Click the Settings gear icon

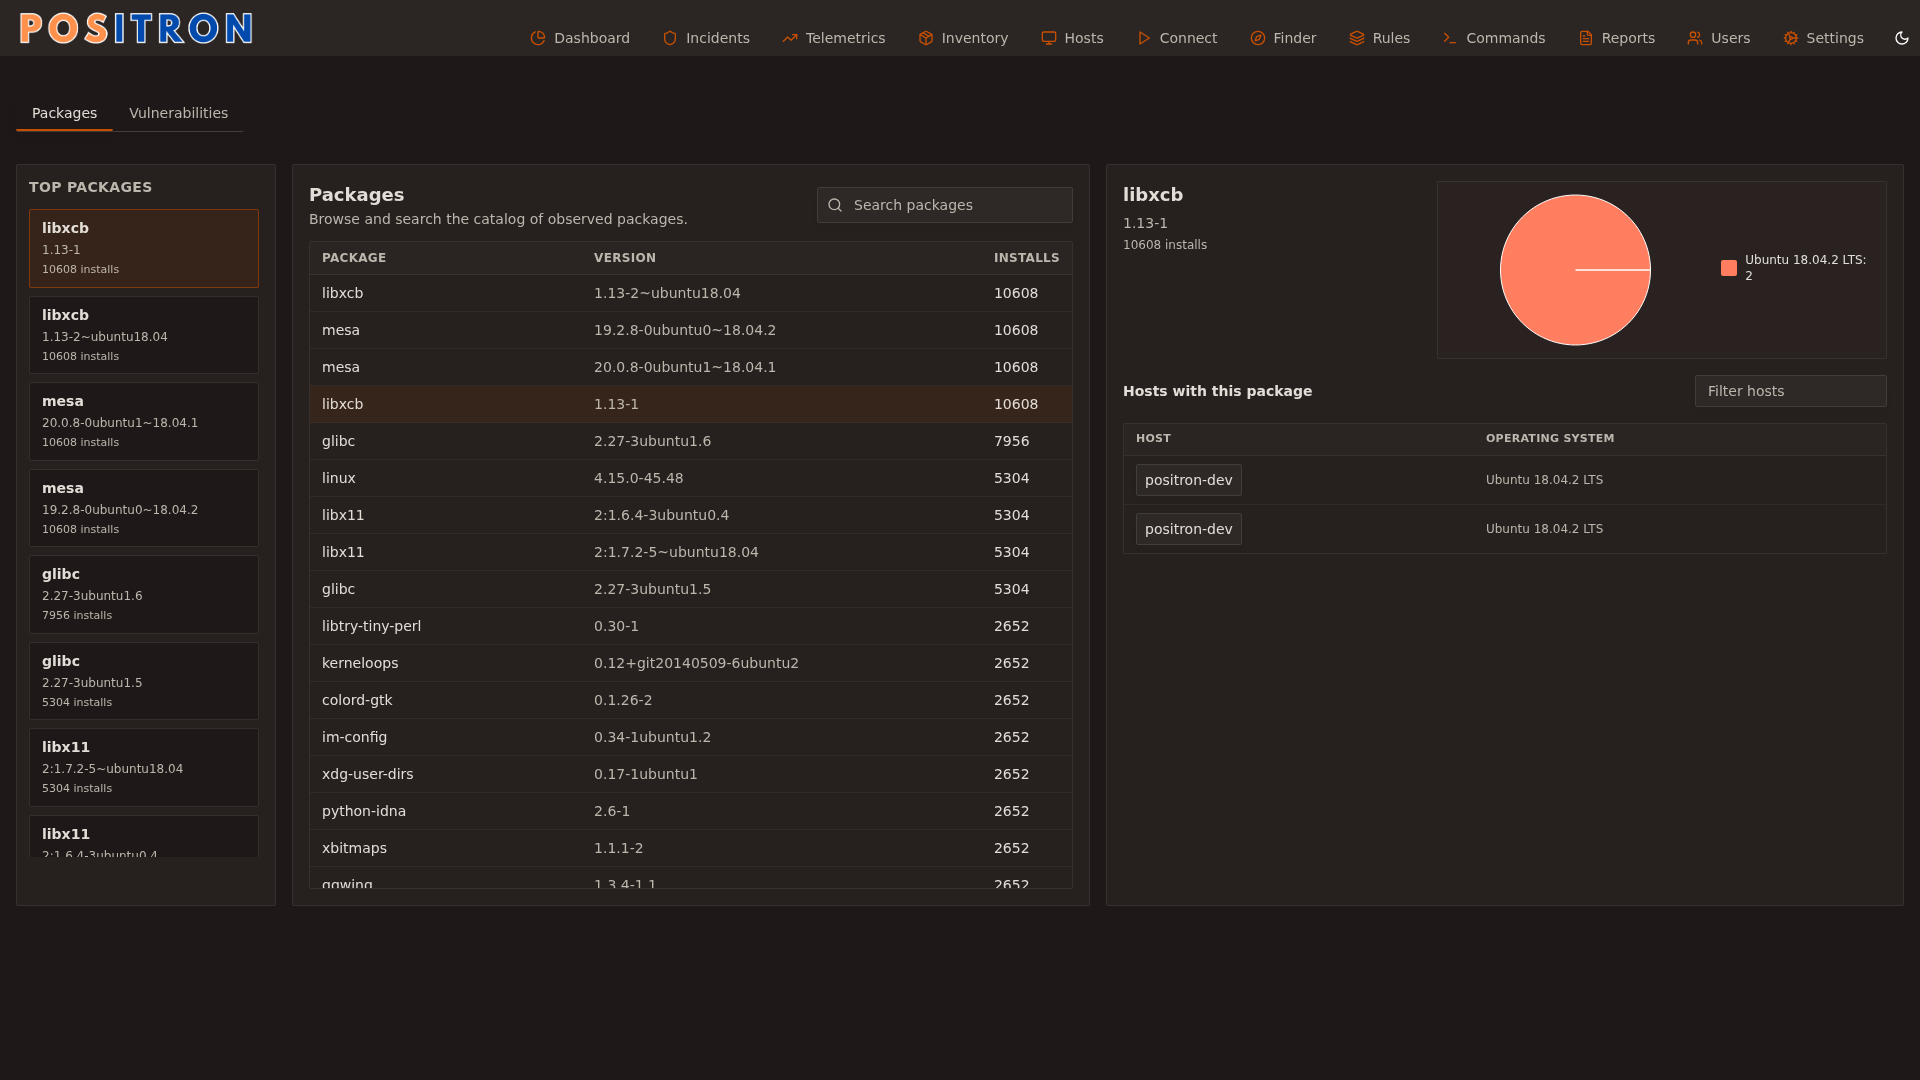[x=1791, y=38]
